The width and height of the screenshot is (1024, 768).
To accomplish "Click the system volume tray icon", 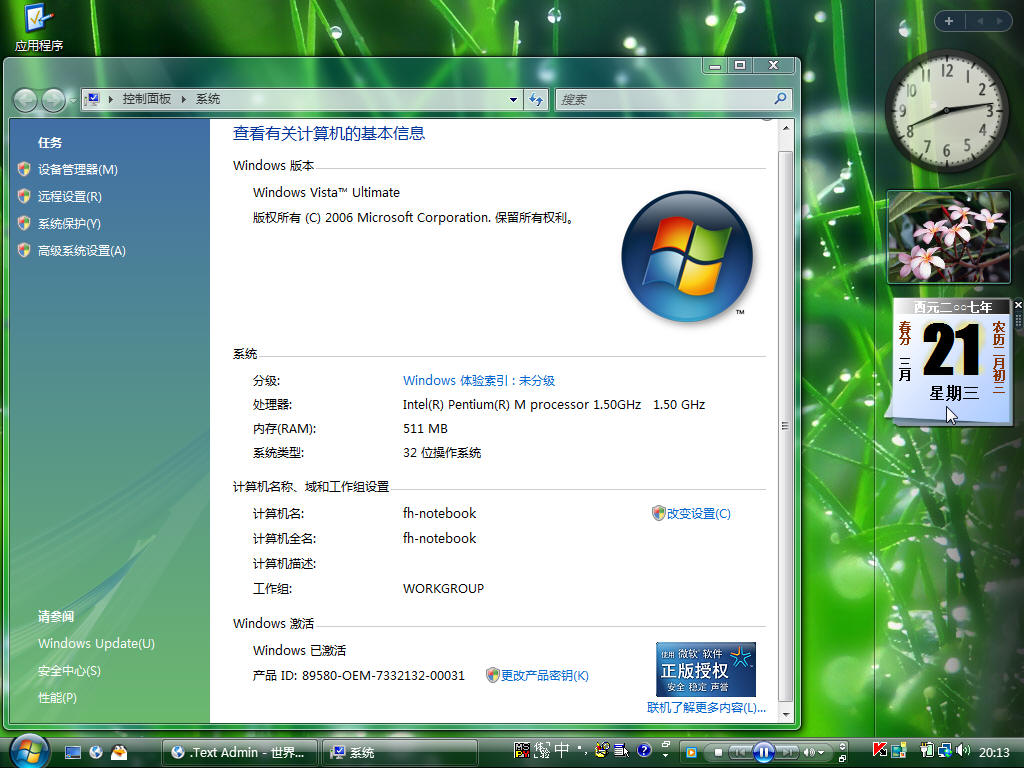I will (963, 750).
